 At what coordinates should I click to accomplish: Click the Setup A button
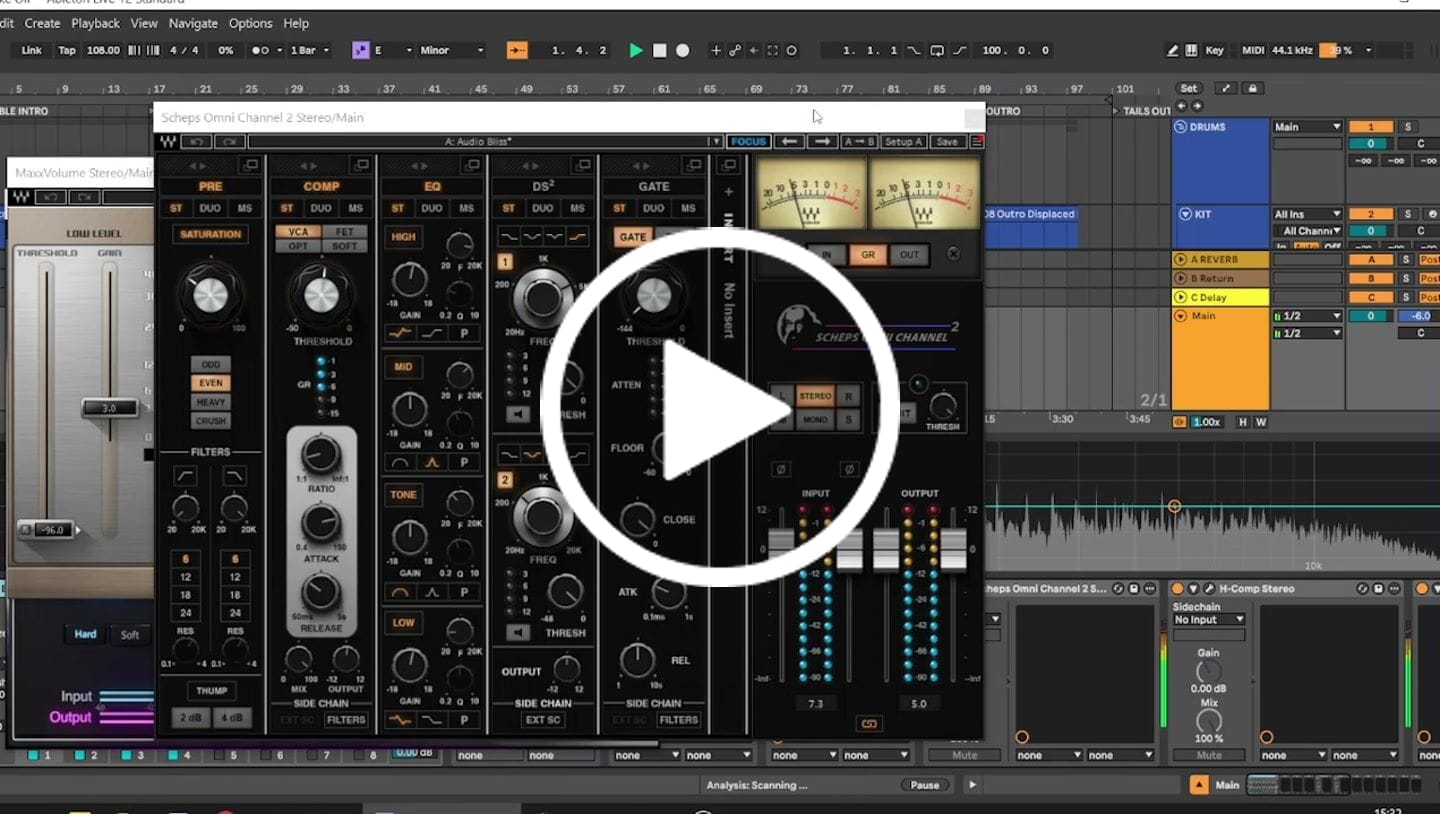903,142
